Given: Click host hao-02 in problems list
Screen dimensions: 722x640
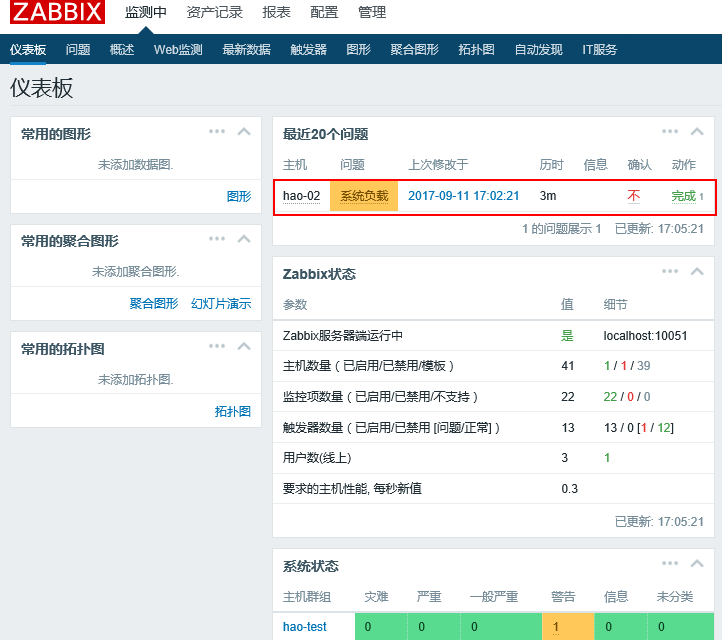Looking at the screenshot, I should [301, 196].
